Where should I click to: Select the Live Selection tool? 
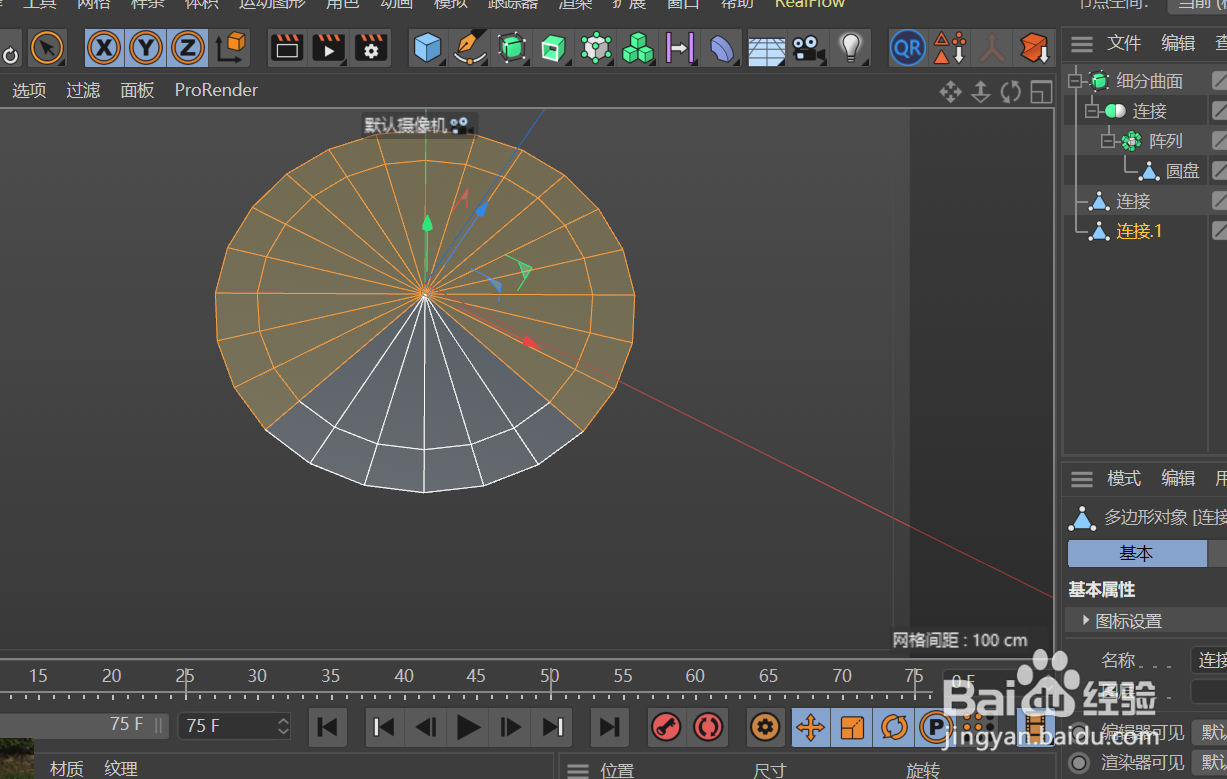click(47, 47)
